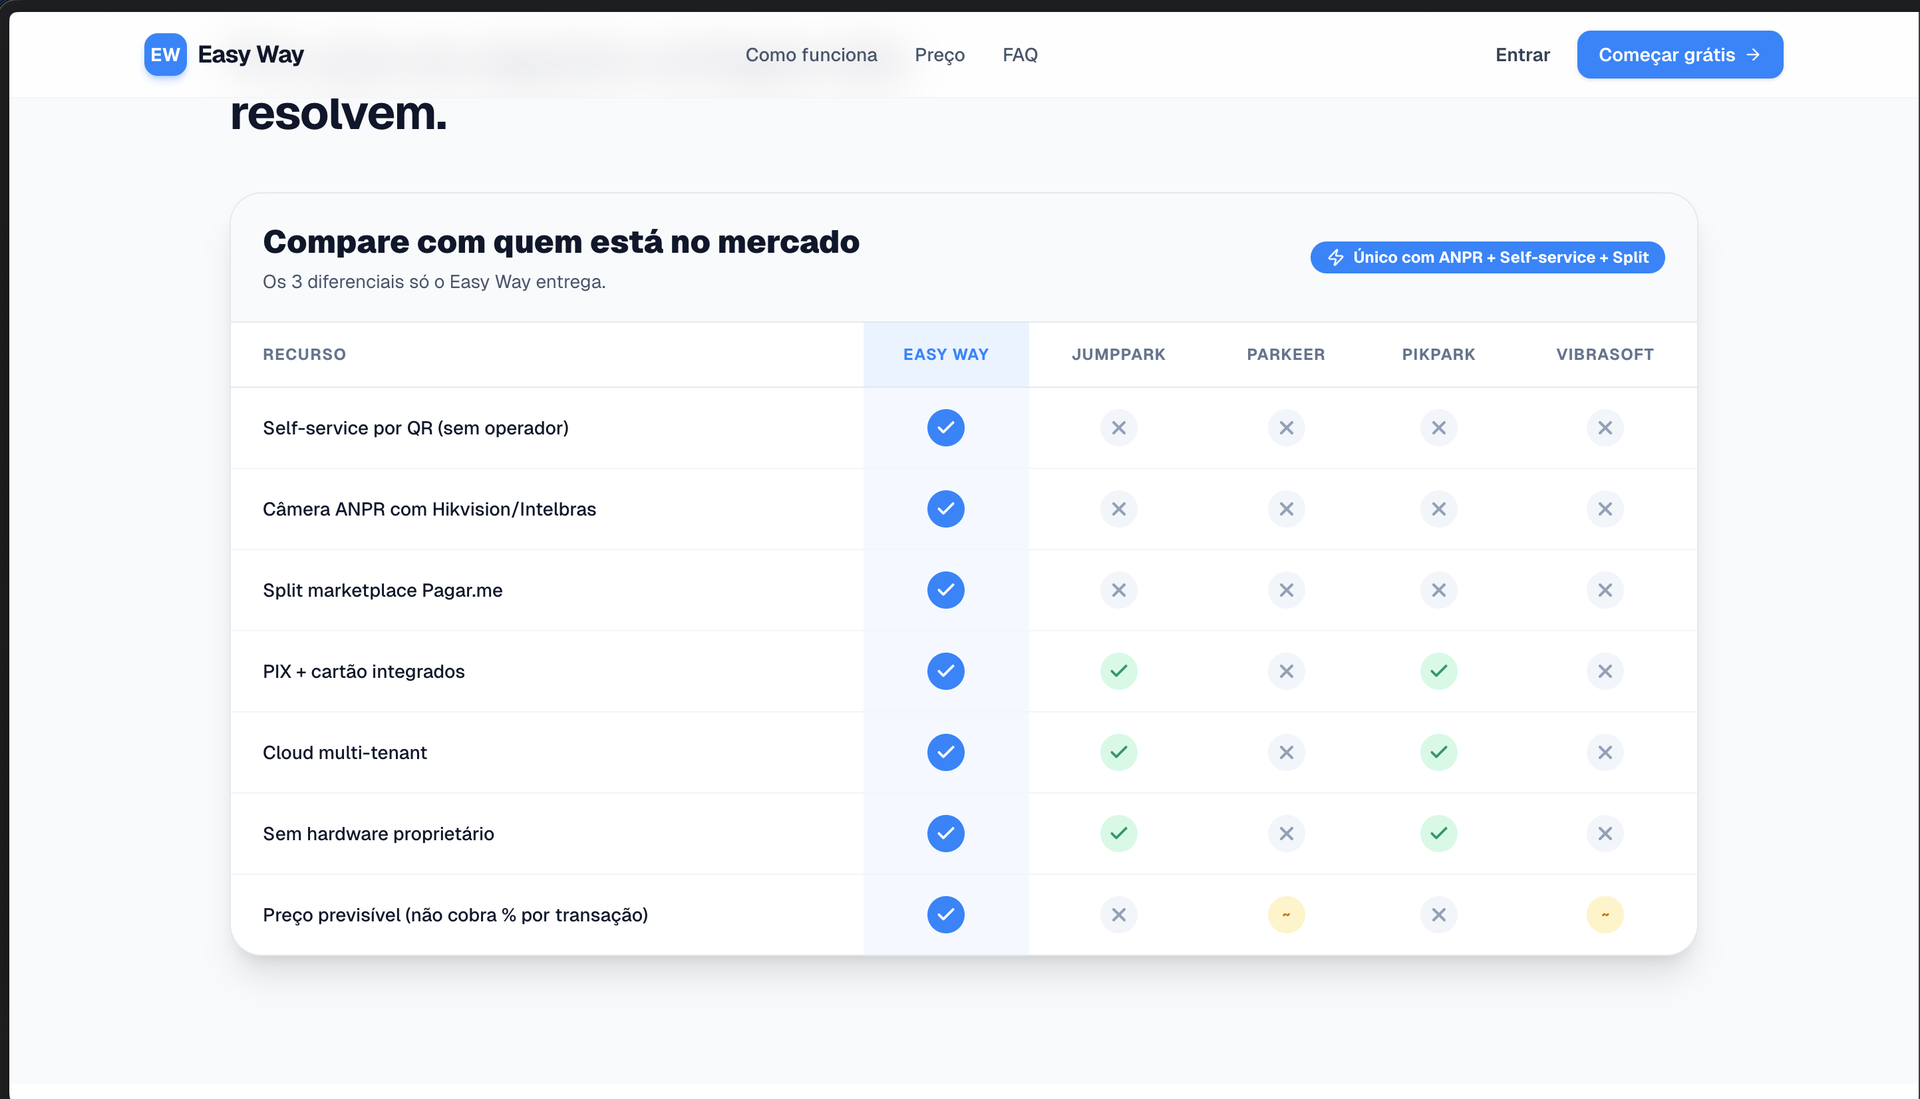
Task: Click the Entrar login link
Action: pyautogui.click(x=1522, y=55)
